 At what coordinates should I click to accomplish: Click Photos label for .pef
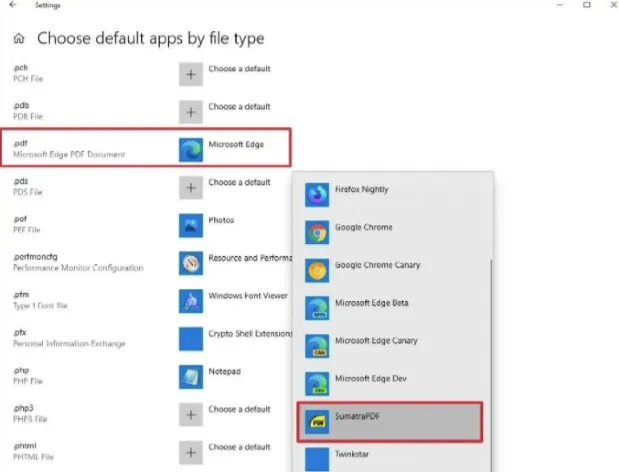point(221,220)
